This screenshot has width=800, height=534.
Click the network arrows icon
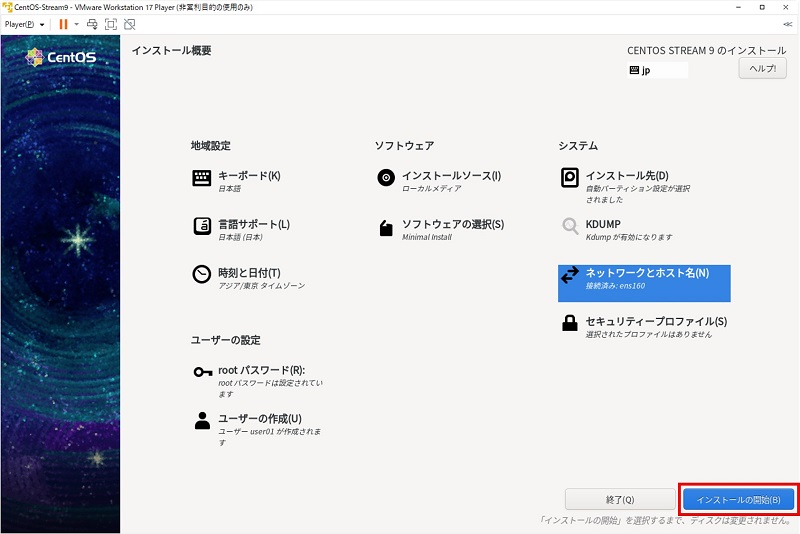(x=569, y=275)
